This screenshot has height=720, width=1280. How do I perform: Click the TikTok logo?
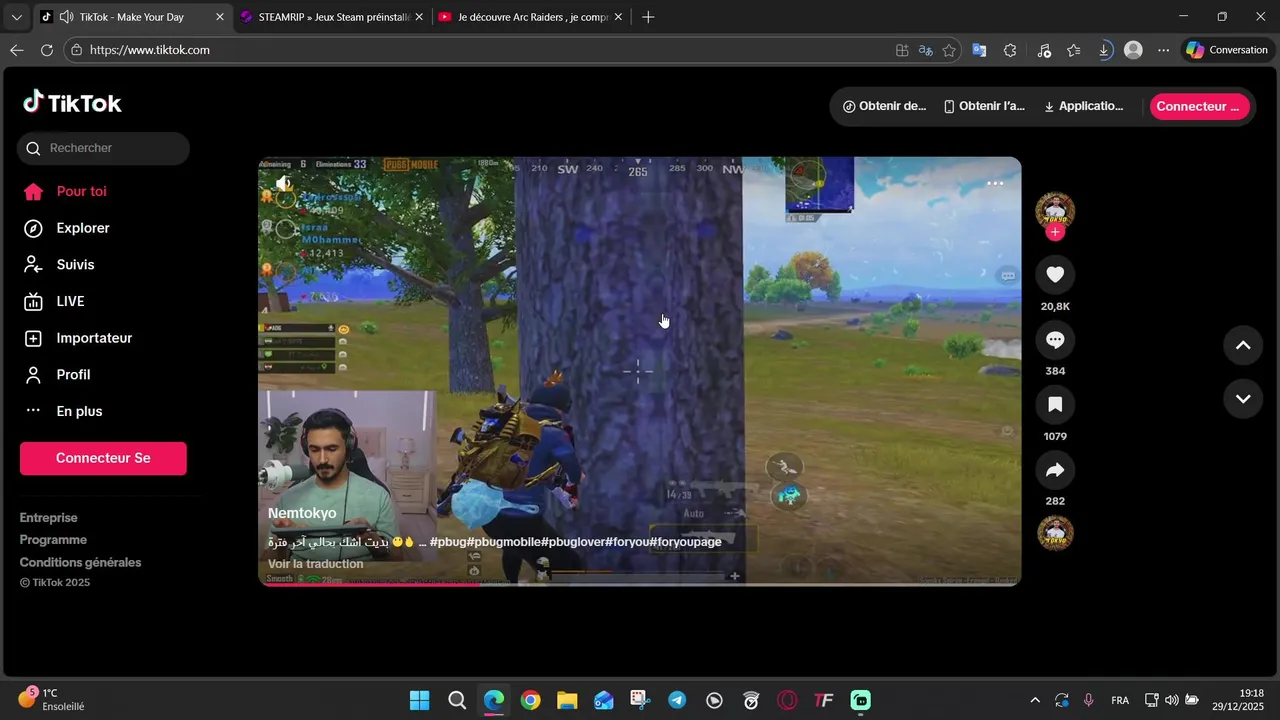72,102
